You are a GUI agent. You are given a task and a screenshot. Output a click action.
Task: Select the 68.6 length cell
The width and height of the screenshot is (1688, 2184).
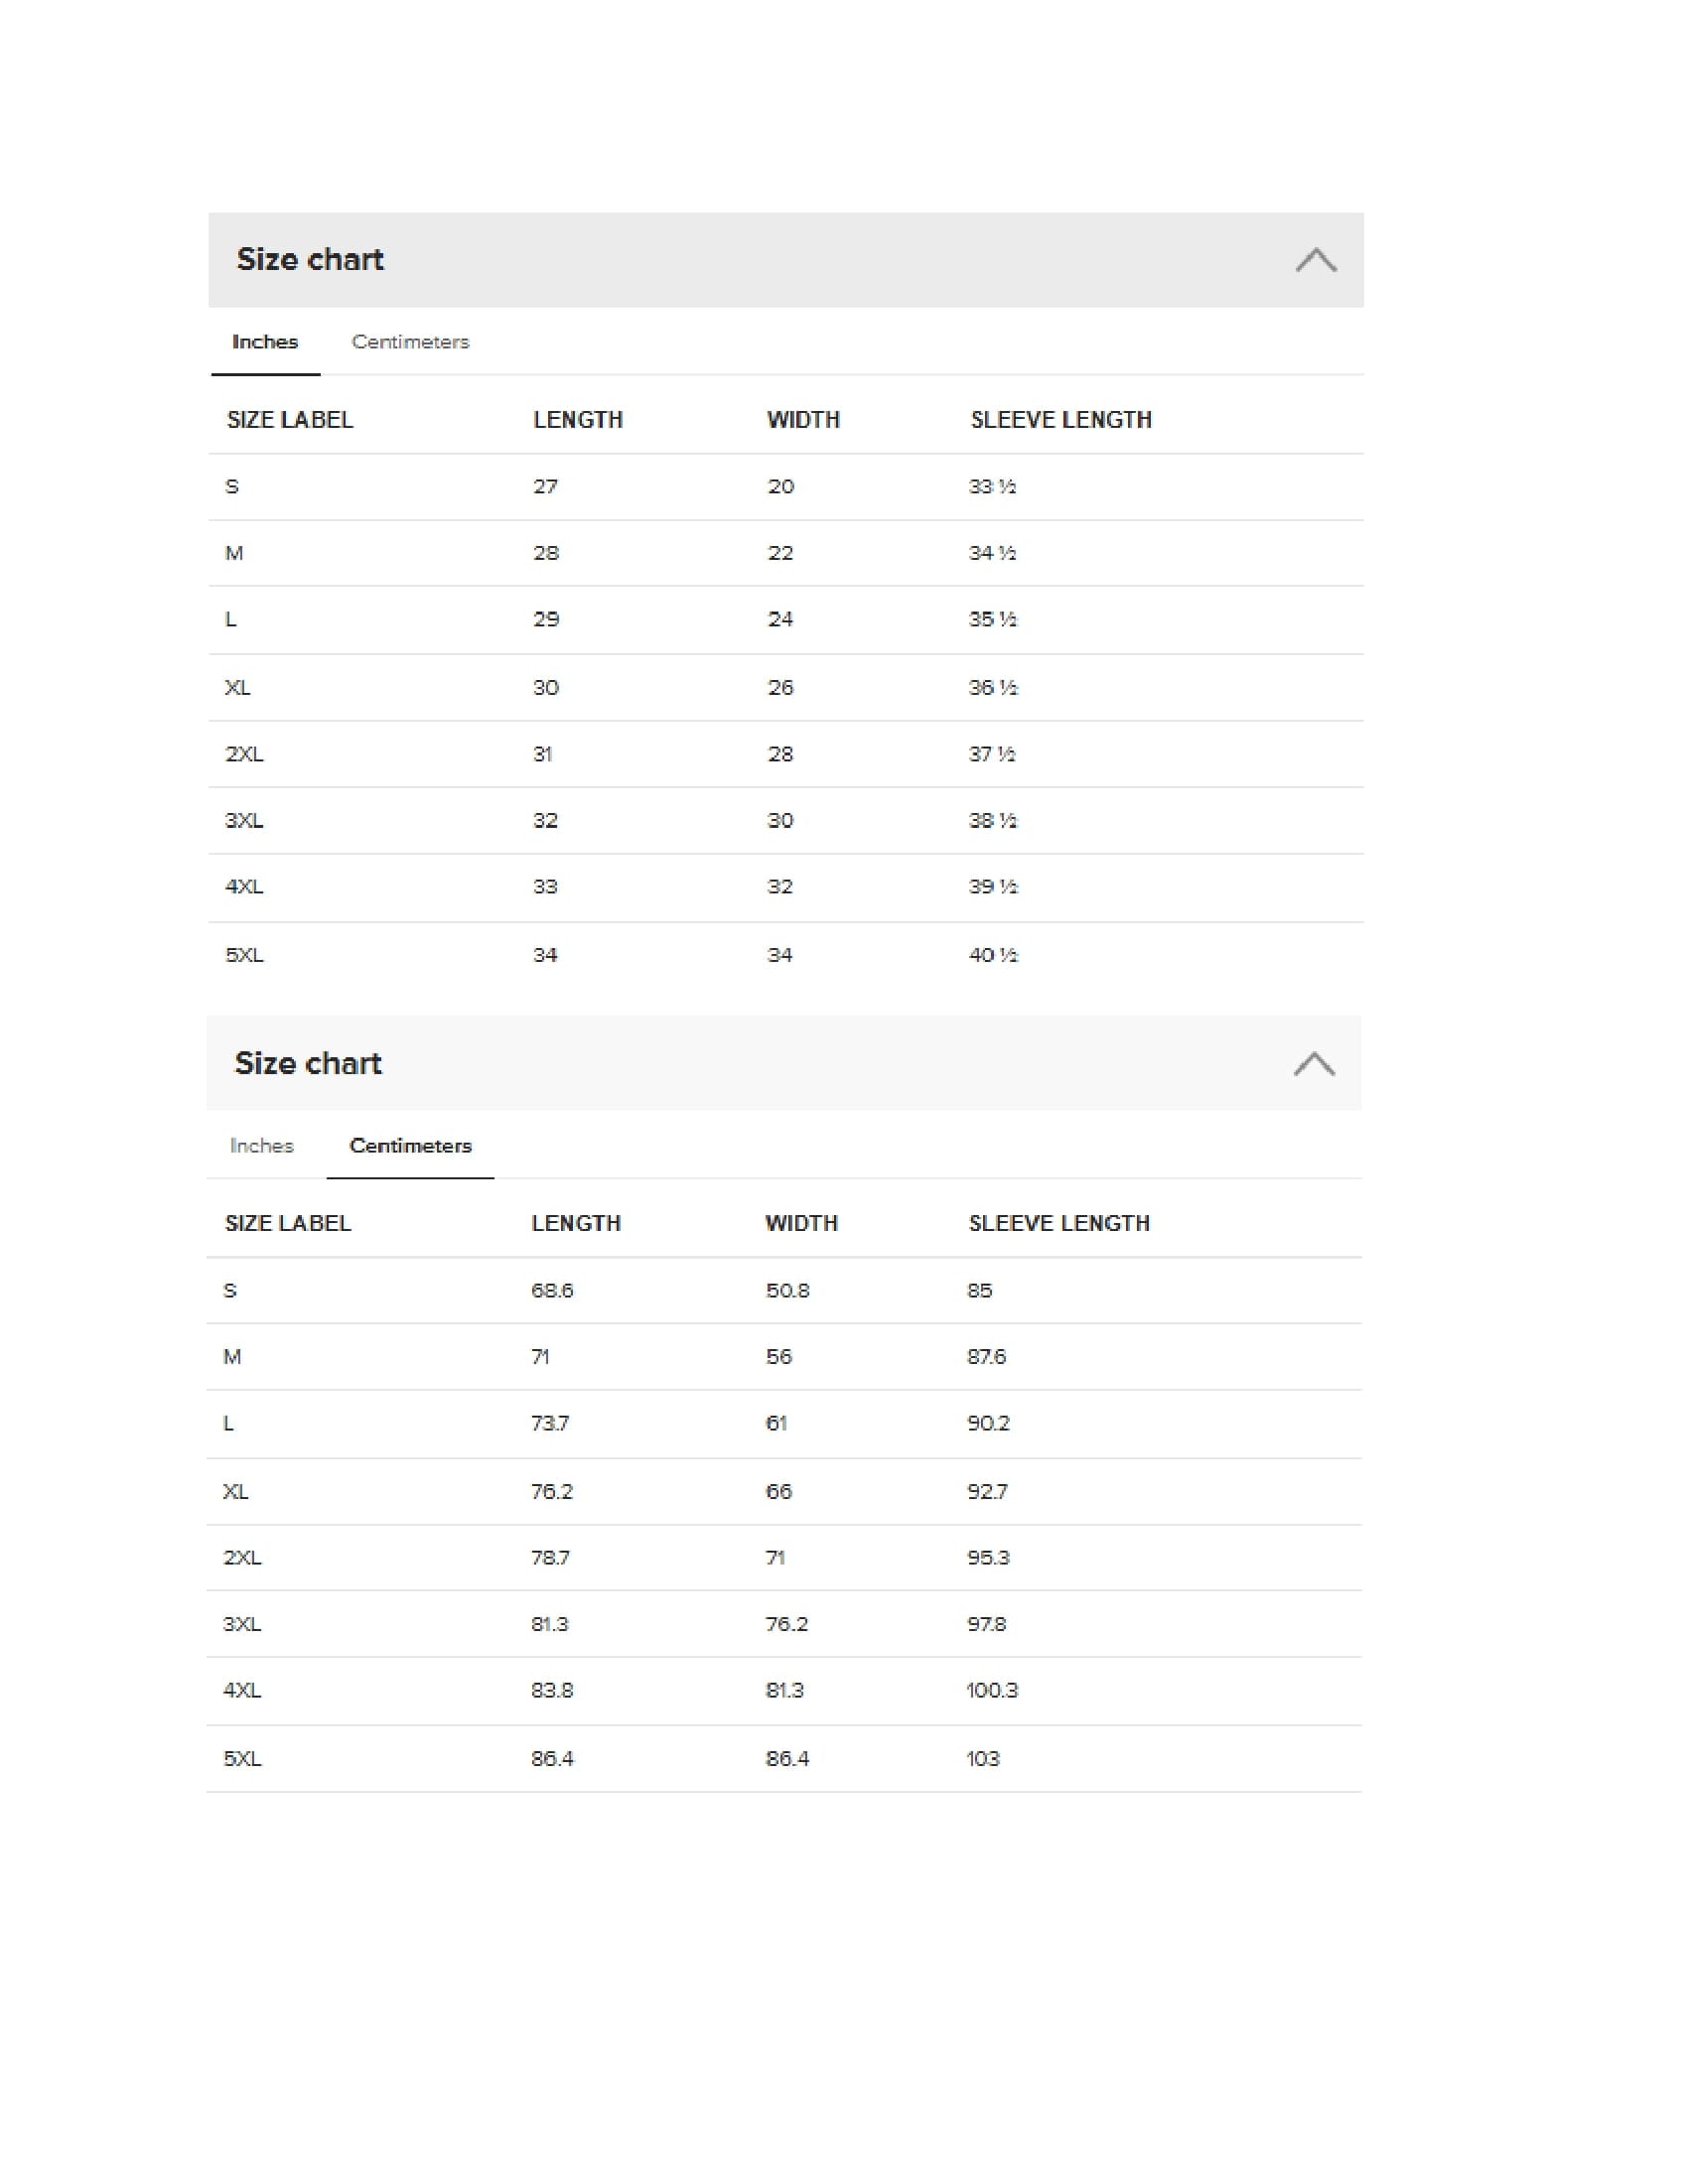pyautogui.click(x=552, y=1291)
